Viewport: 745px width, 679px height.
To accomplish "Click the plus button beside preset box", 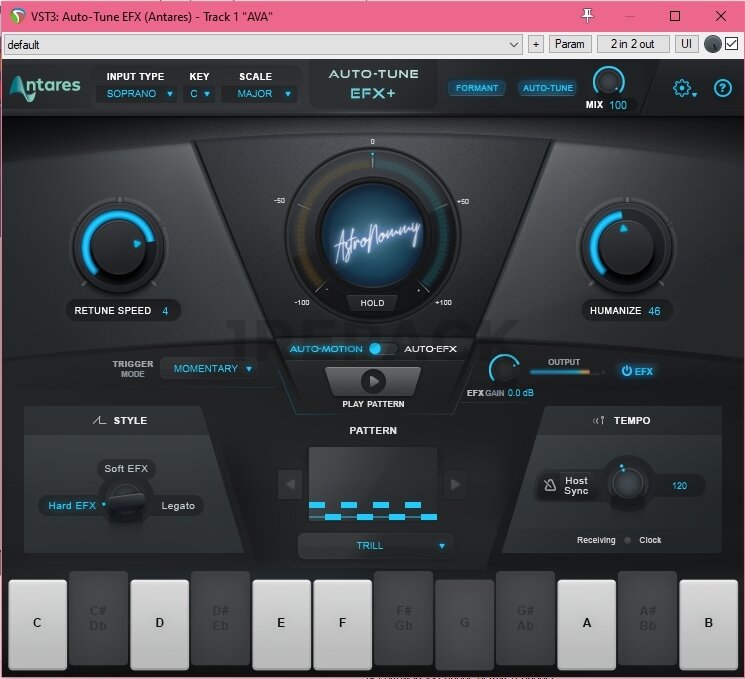I will click(535, 44).
